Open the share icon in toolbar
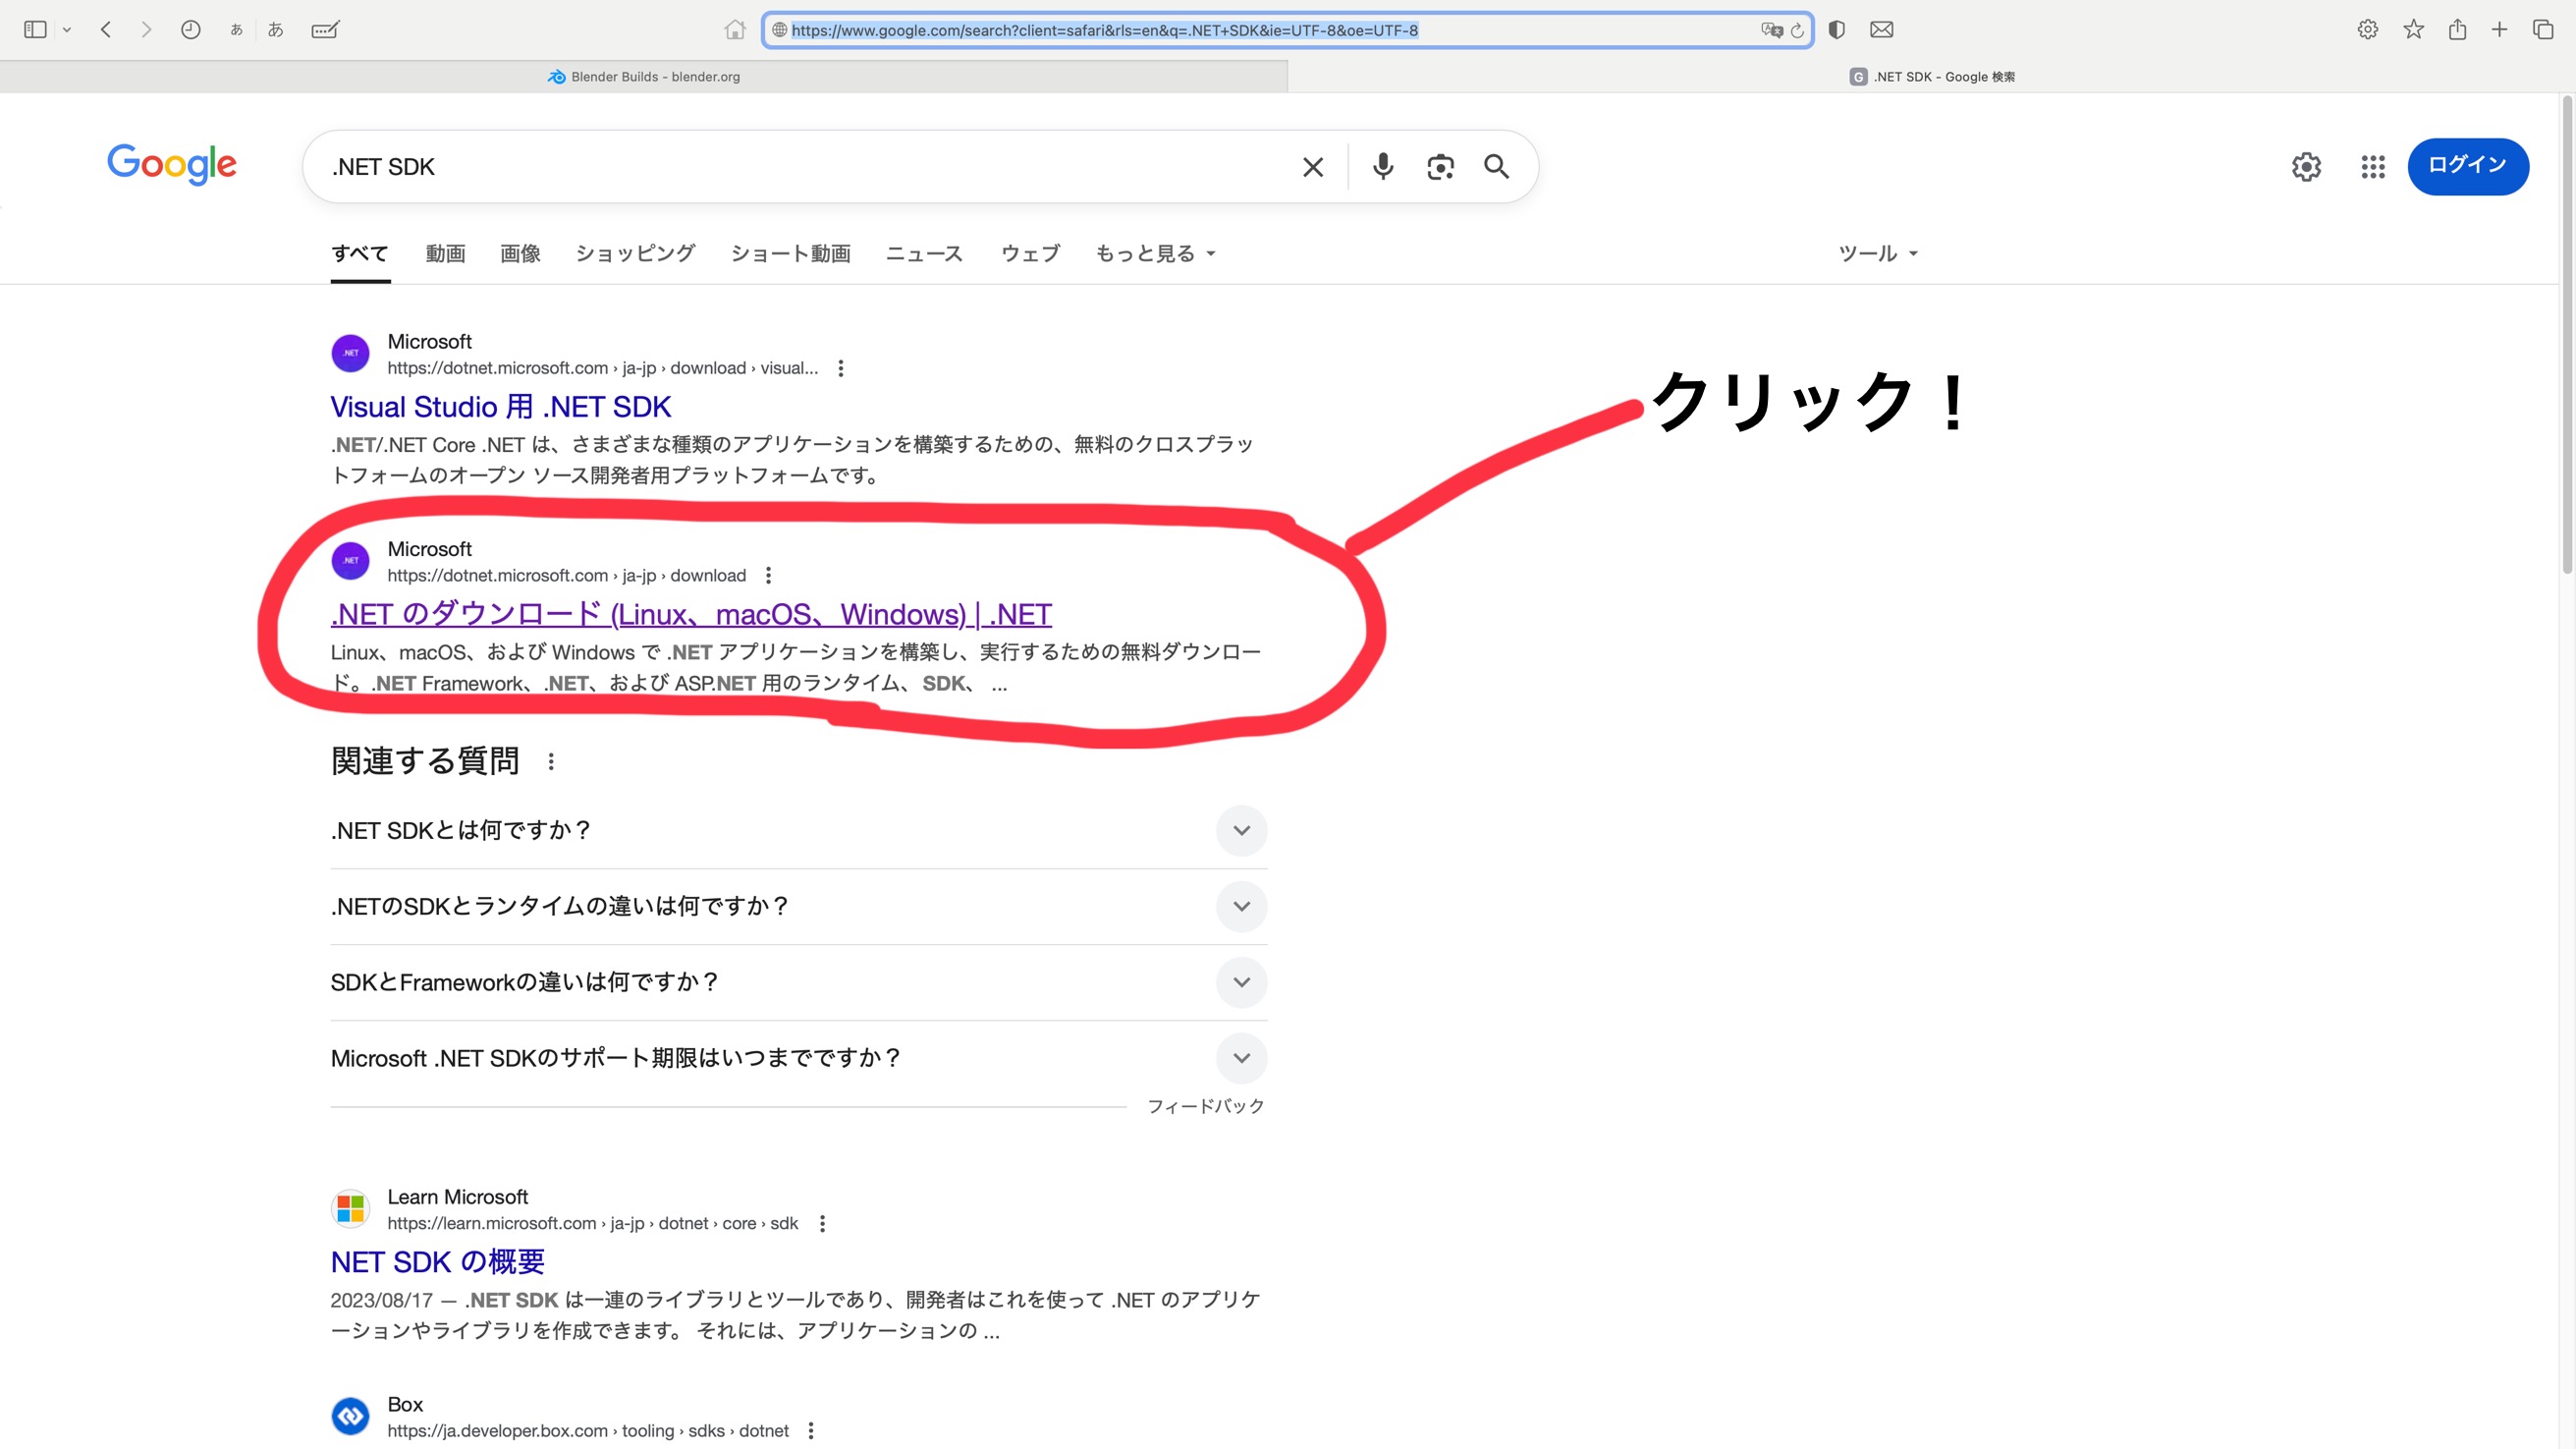Screen dimensions: 2576x1449 [x=2457, y=30]
